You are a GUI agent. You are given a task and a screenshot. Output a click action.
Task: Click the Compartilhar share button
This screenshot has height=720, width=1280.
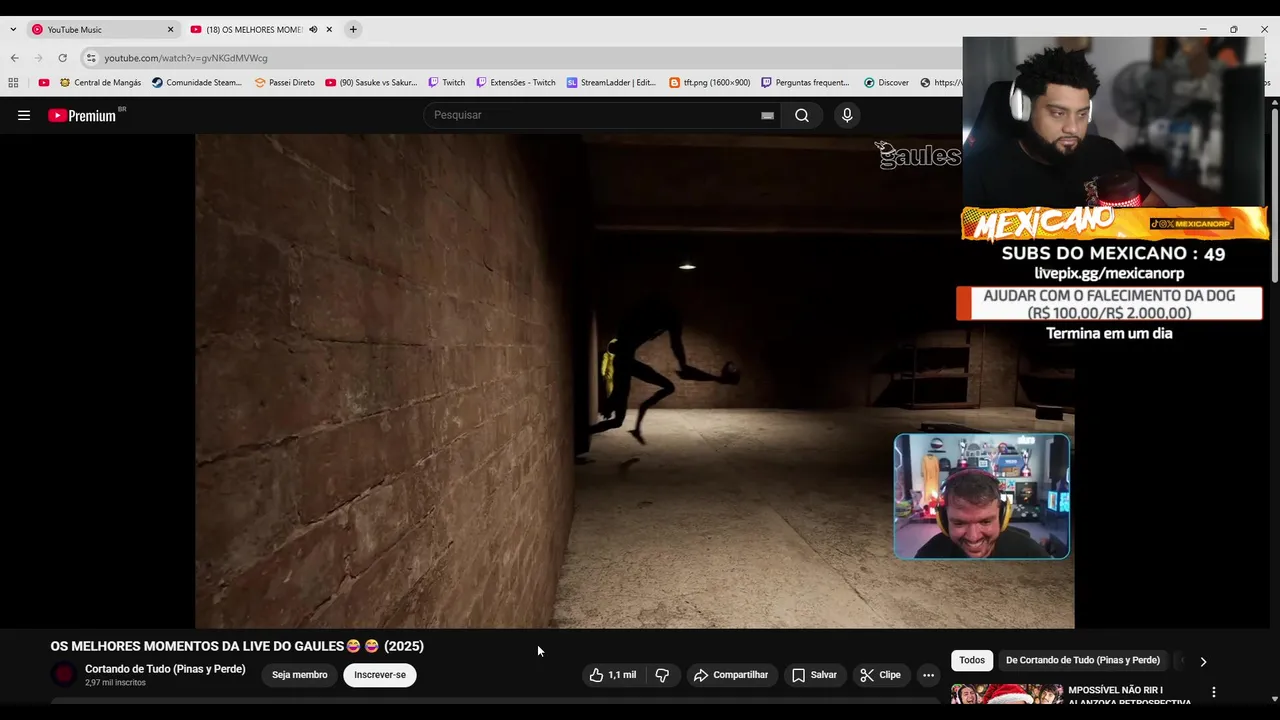pyautogui.click(x=731, y=675)
